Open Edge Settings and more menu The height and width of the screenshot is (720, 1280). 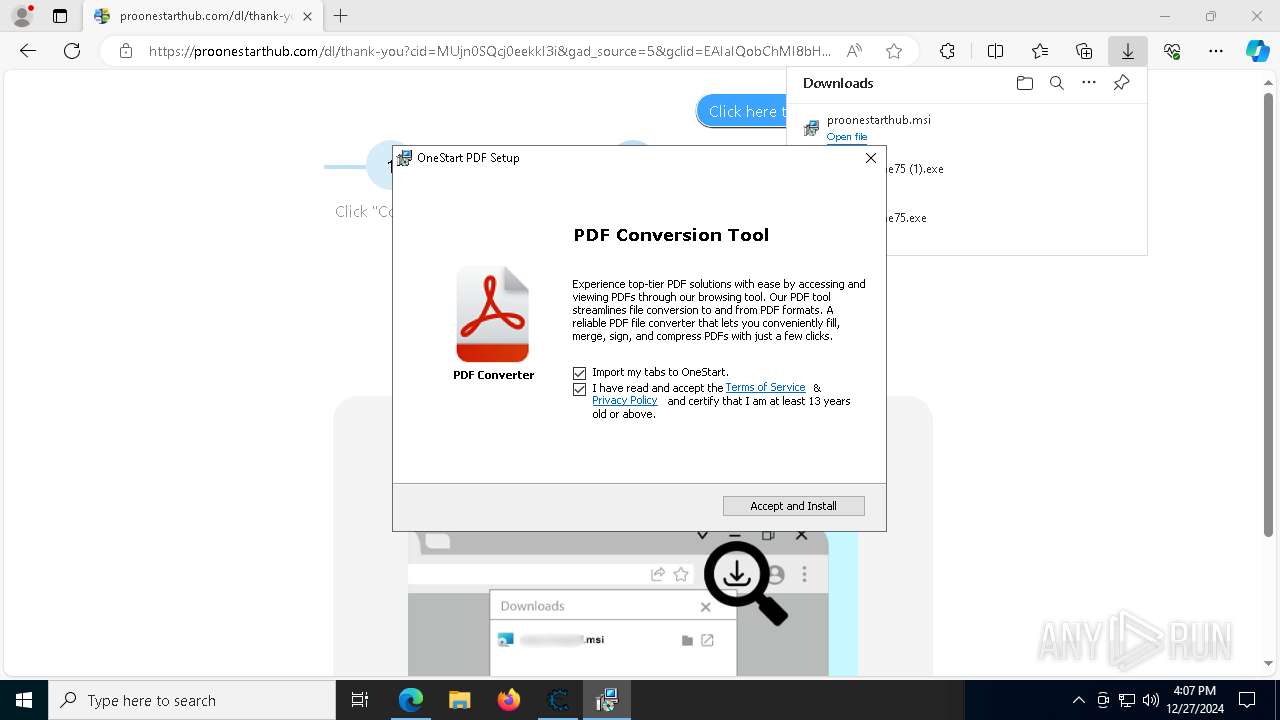[x=1216, y=51]
